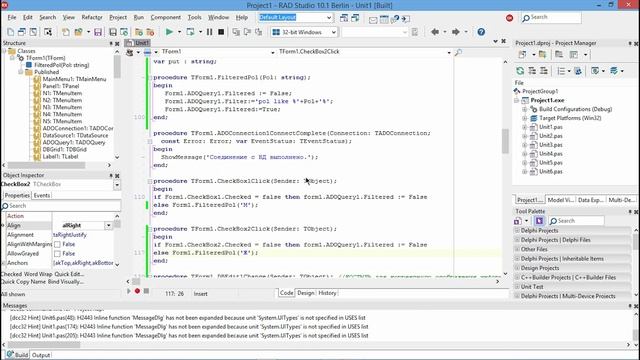Click the red stop-macro circle below code editor

click(x=137, y=291)
